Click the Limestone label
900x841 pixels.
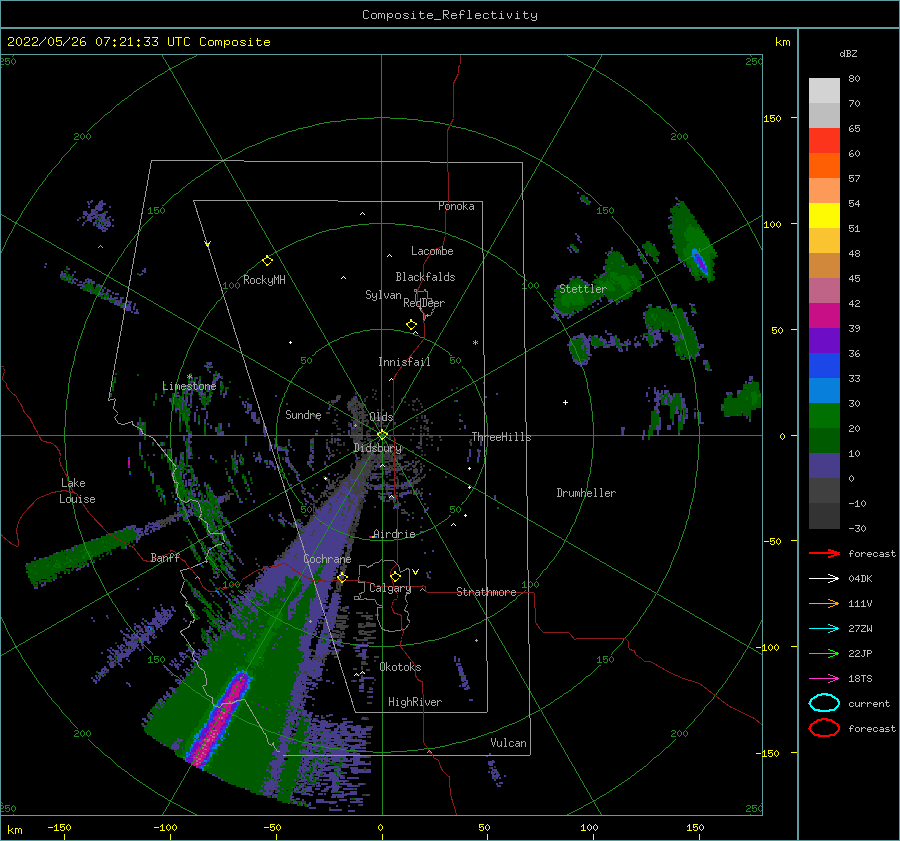[189, 386]
